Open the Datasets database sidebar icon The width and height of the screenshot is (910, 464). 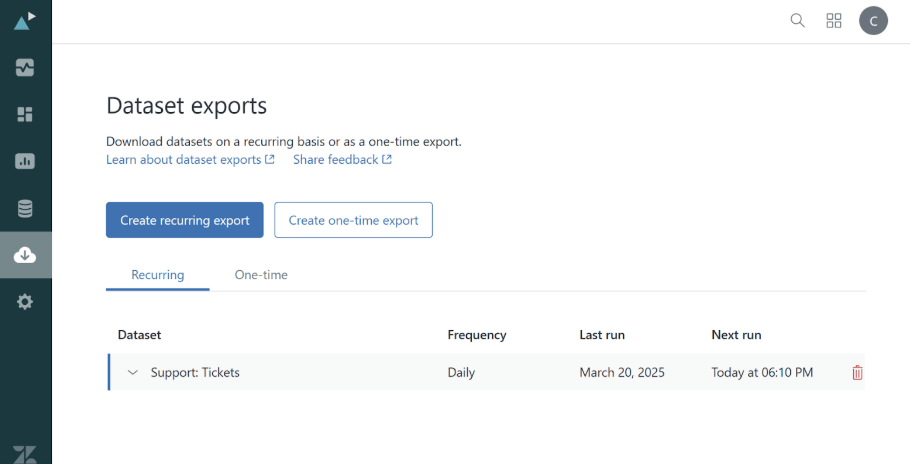[25, 208]
